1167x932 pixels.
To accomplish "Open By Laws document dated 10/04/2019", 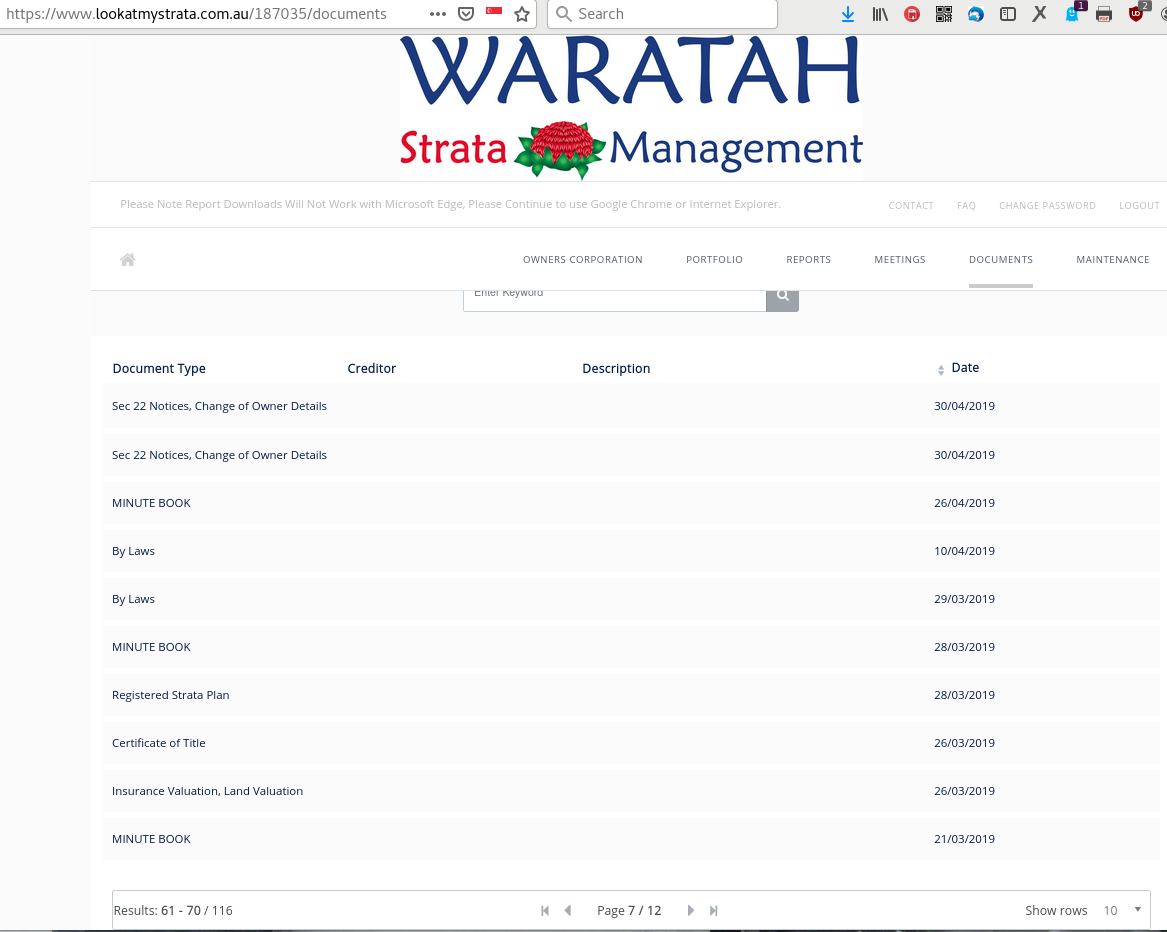I will point(631,552).
